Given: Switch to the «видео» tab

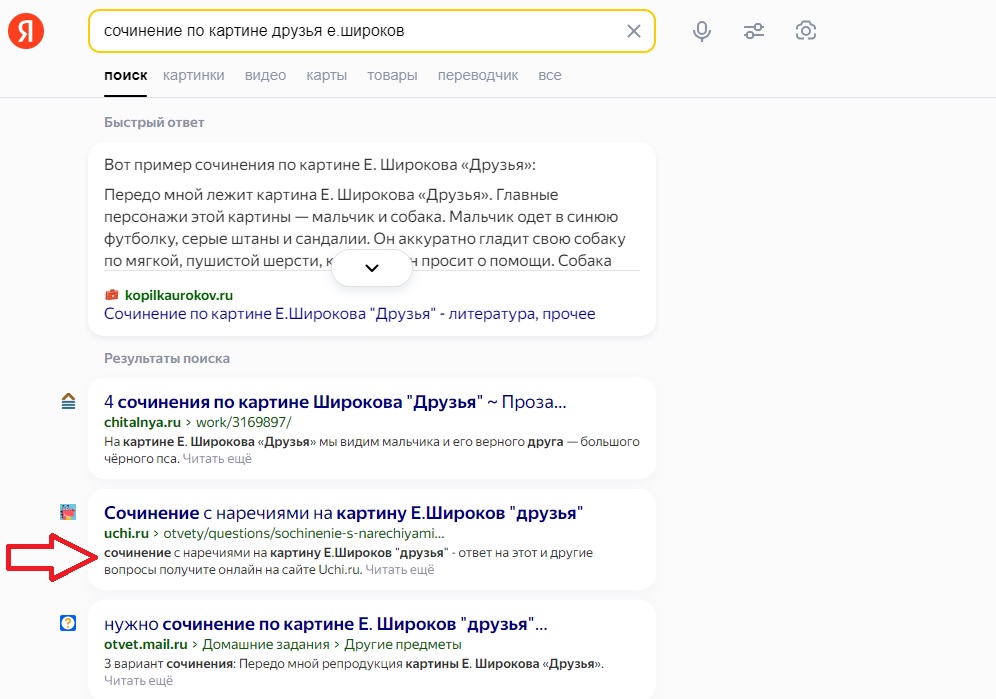Looking at the screenshot, I should (265, 75).
